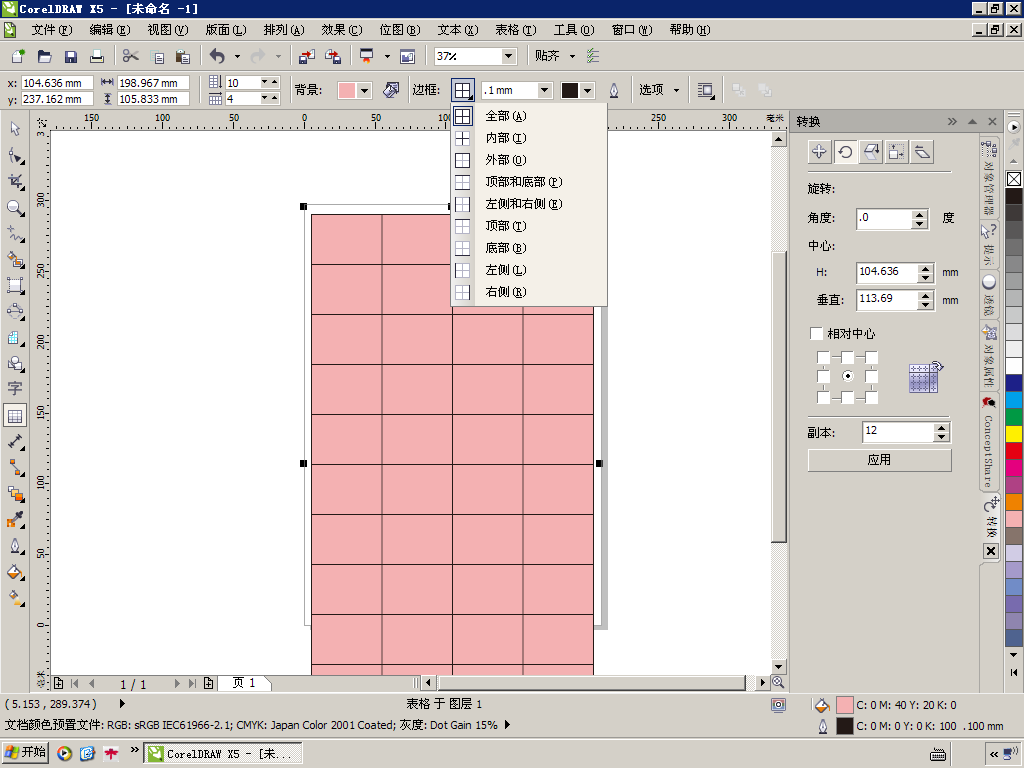Image resolution: width=1024 pixels, height=768 pixels.
Task: Click the vertical scrollbar down arrow
Action: tap(778, 667)
